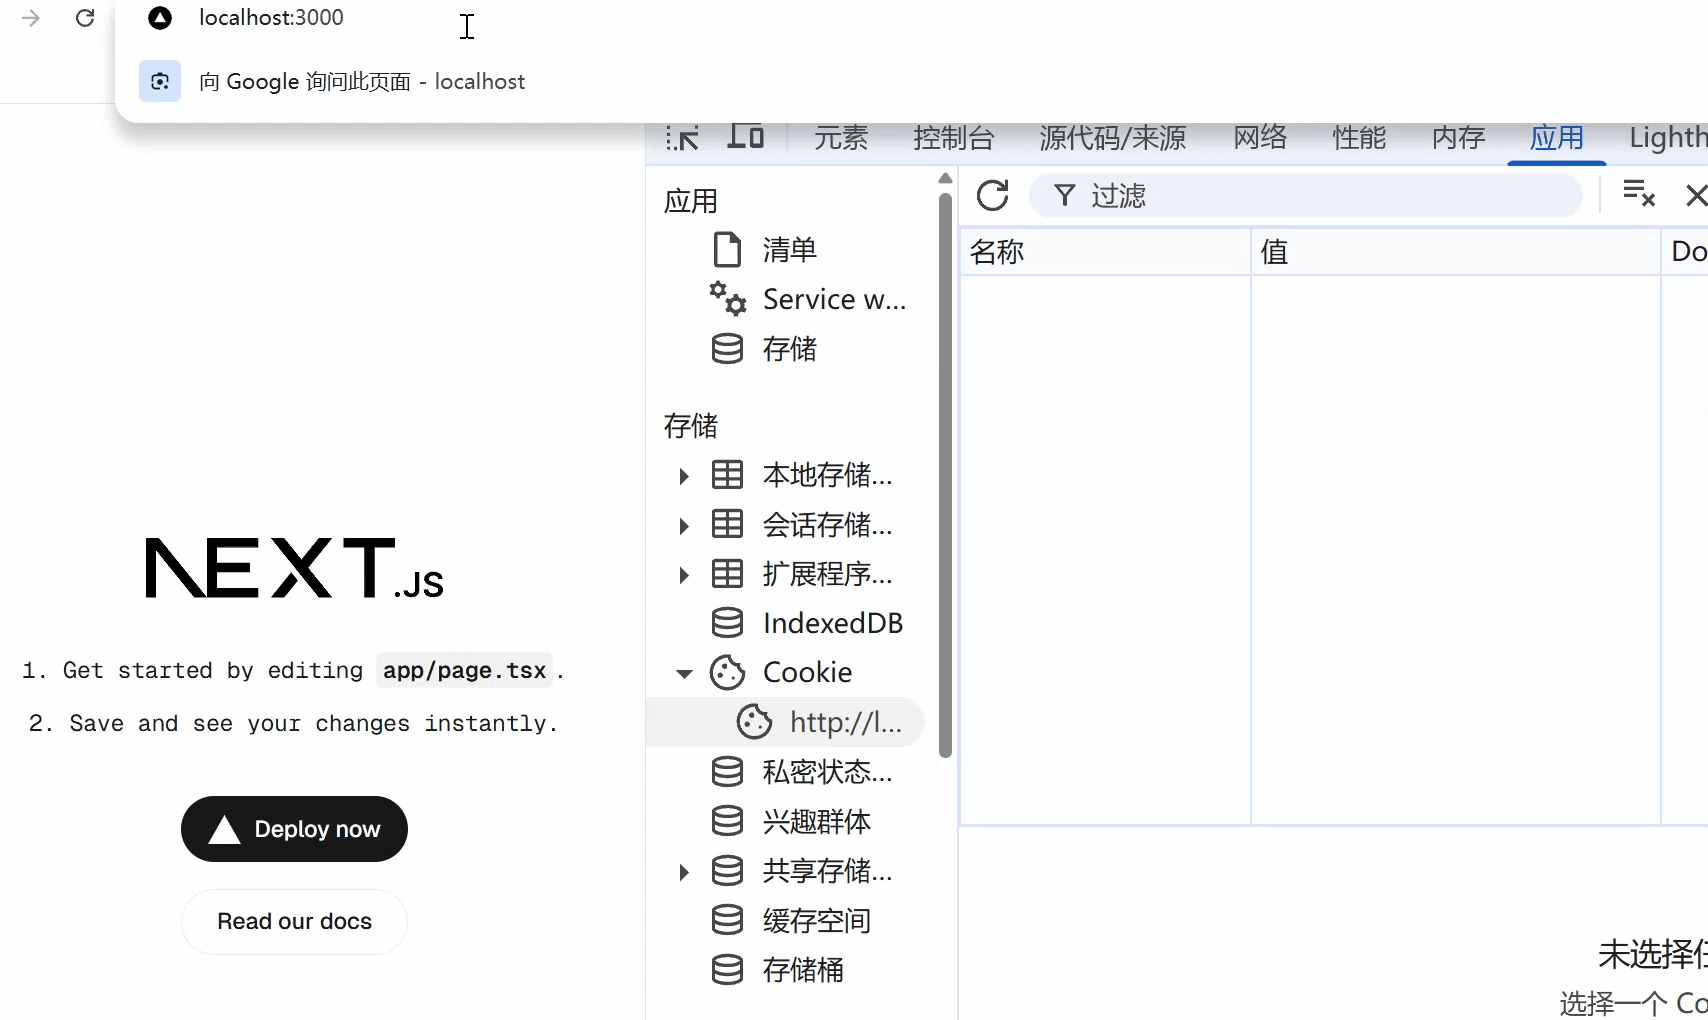Click the Service workers gears icon

(x=727, y=299)
